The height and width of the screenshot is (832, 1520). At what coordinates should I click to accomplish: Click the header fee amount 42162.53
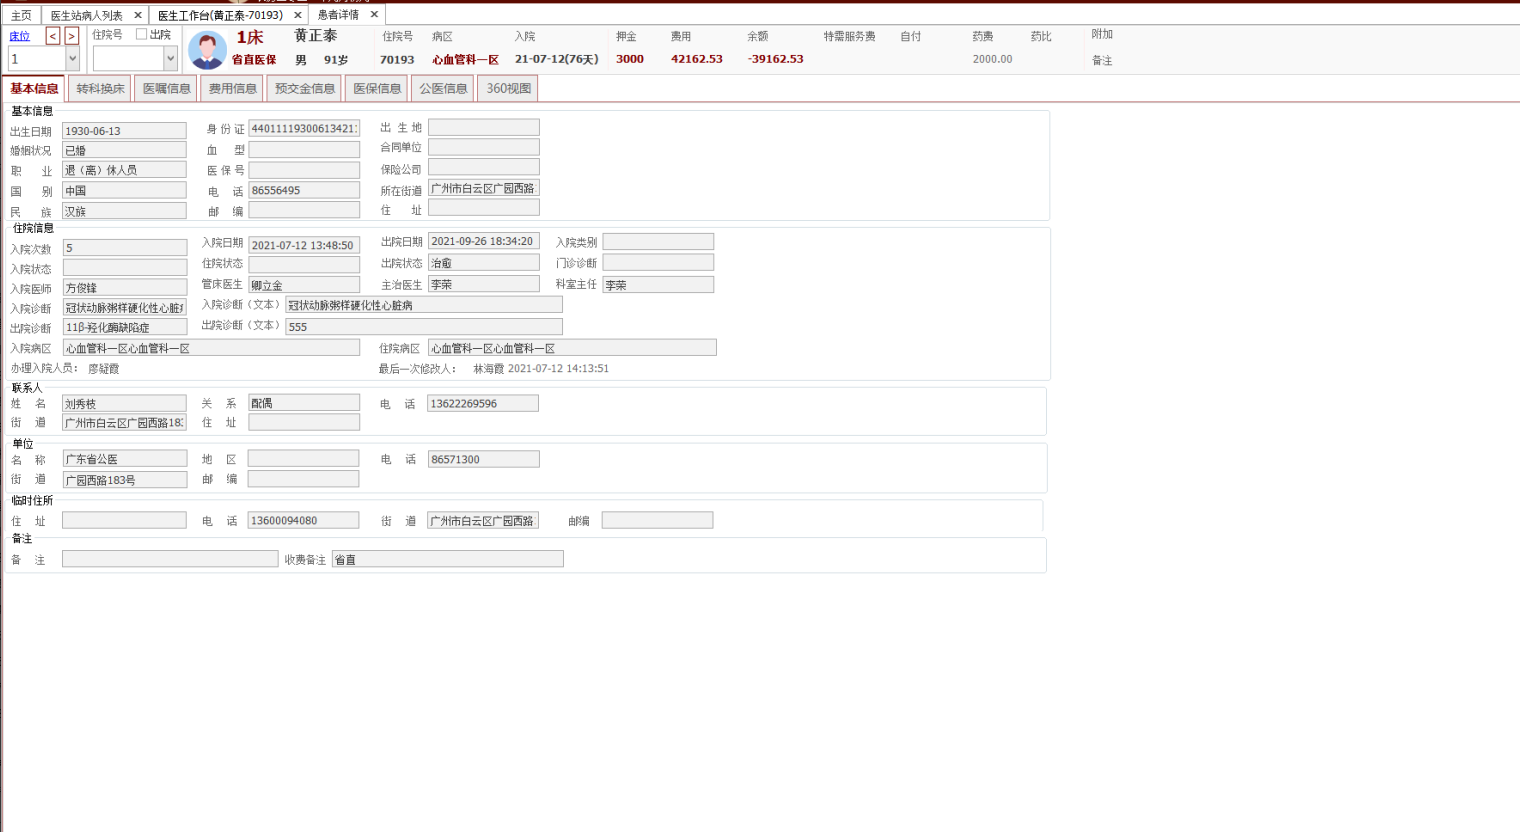tap(697, 59)
